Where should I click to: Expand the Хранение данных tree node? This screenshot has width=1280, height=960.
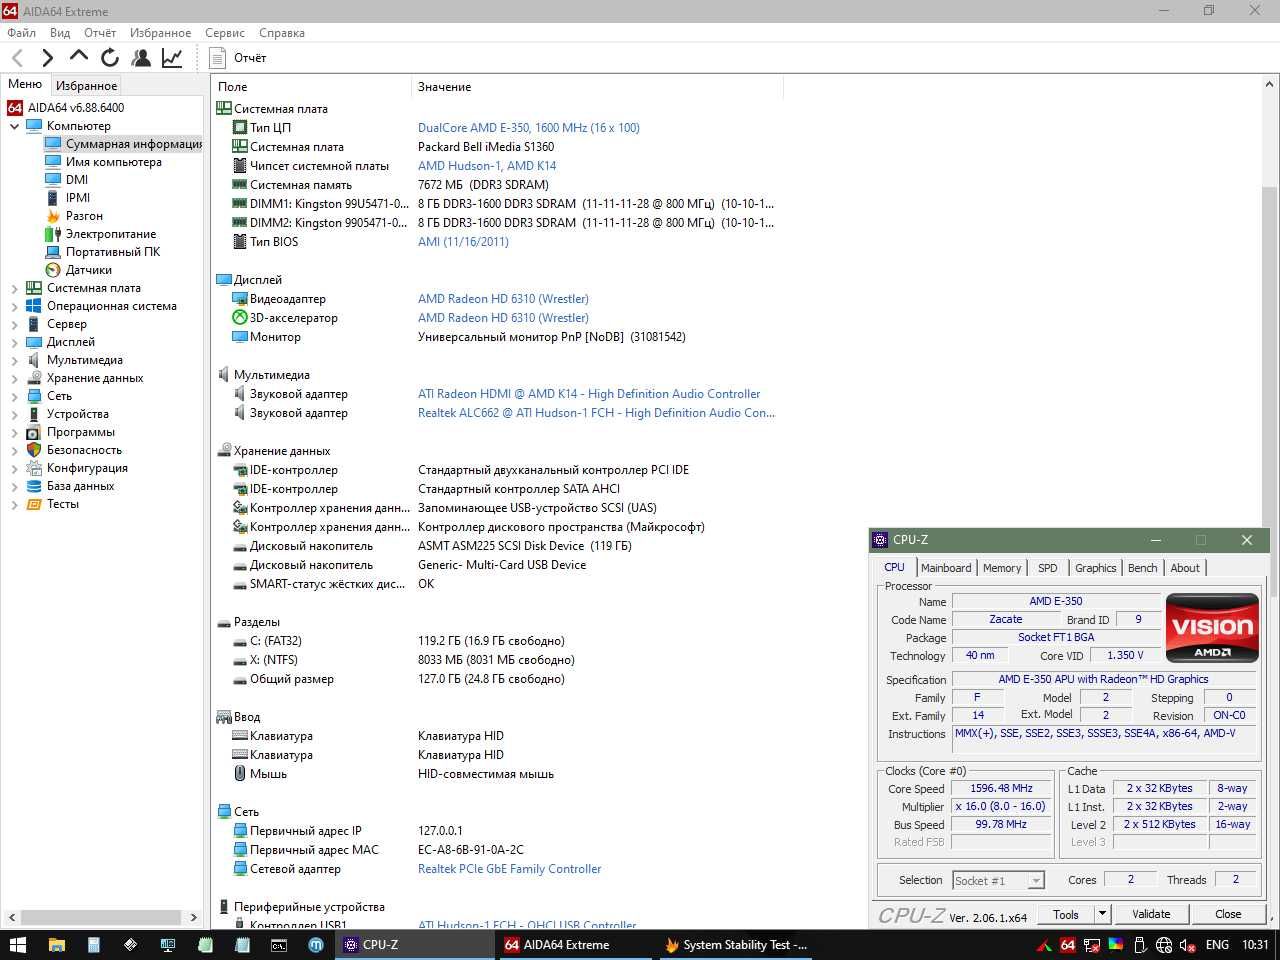click(x=14, y=378)
